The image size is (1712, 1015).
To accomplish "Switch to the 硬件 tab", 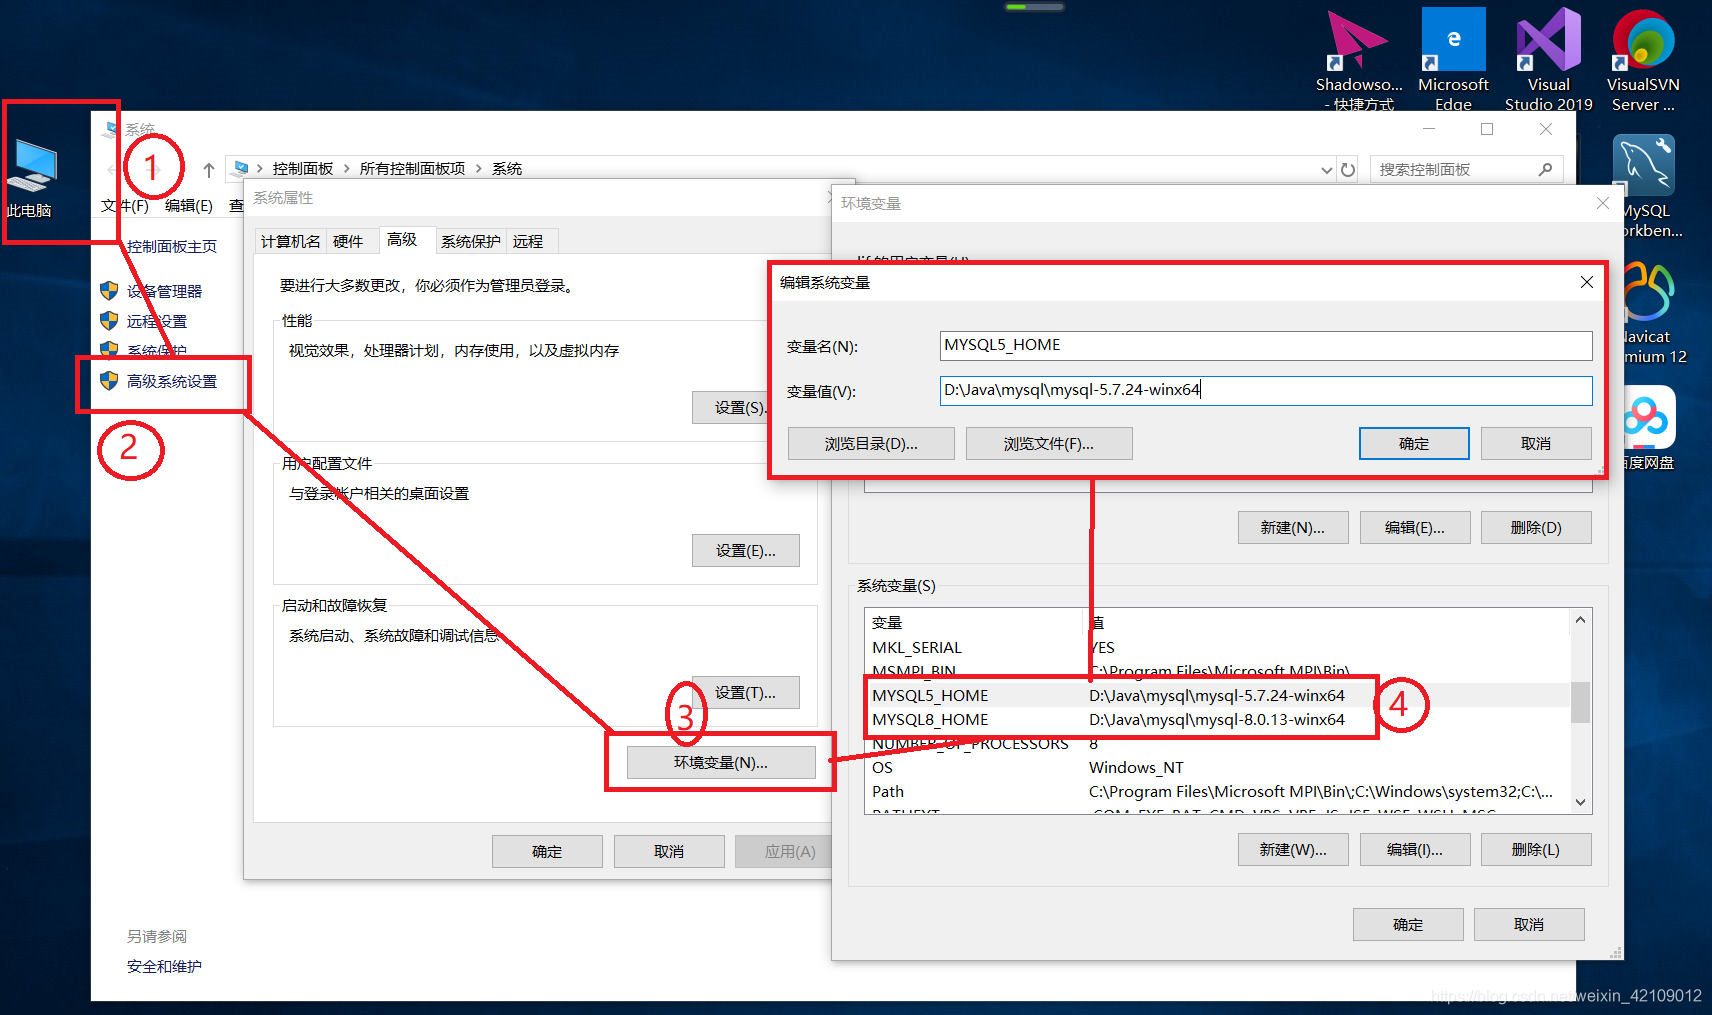I will (x=348, y=241).
